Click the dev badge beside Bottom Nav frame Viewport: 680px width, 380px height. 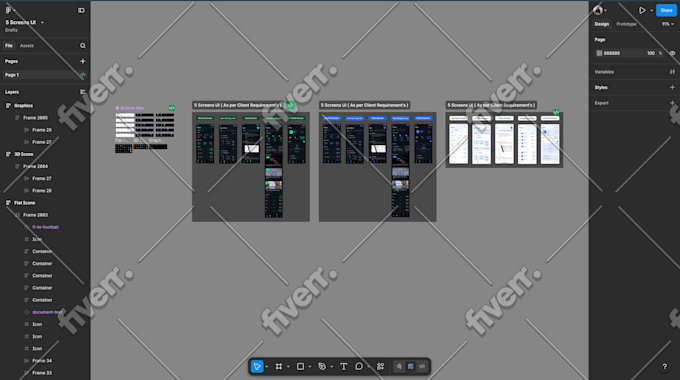coord(172,108)
